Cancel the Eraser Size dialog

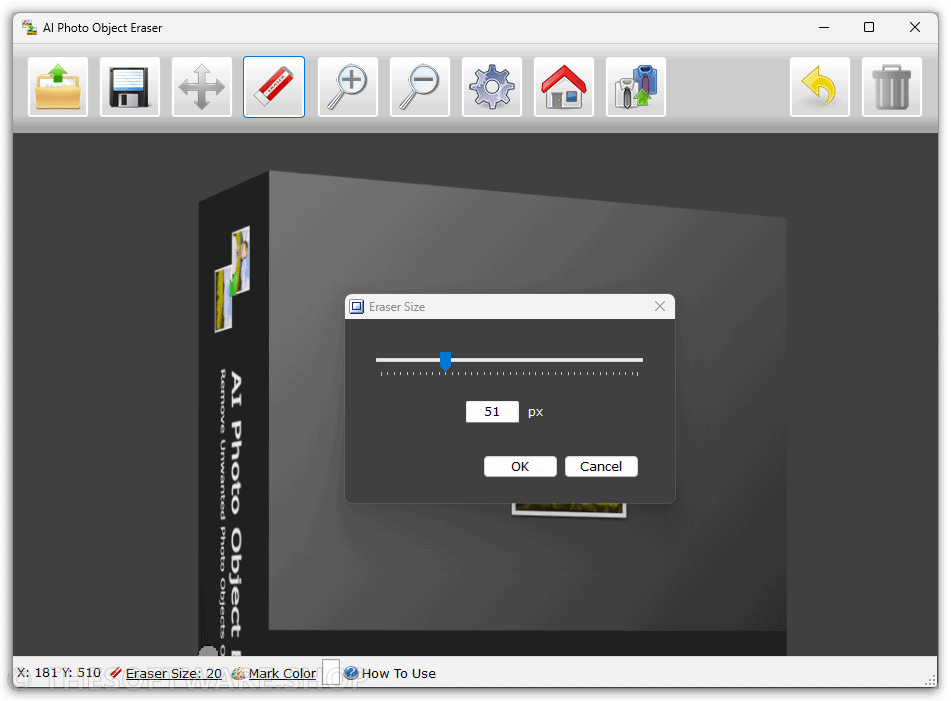pyautogui.click(x=601, y=466)
